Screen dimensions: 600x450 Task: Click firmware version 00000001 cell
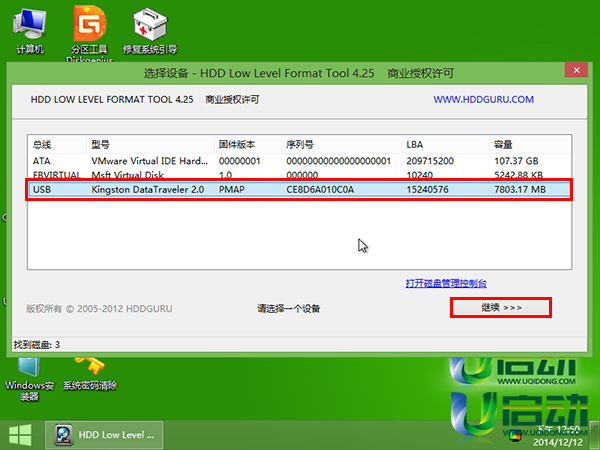coord(240,161)
